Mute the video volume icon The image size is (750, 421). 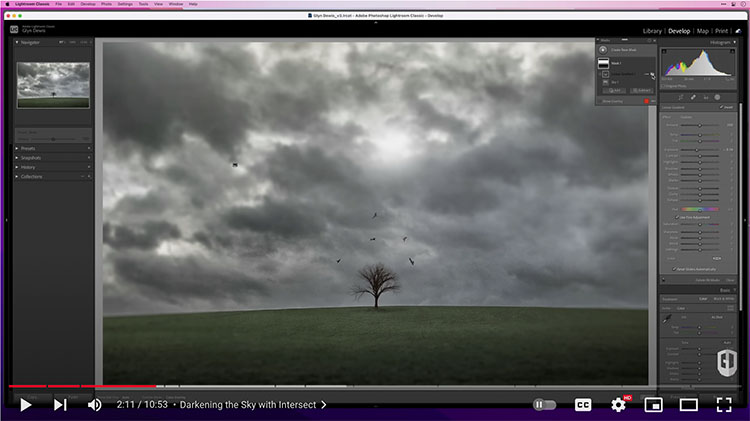coord(94,405)
